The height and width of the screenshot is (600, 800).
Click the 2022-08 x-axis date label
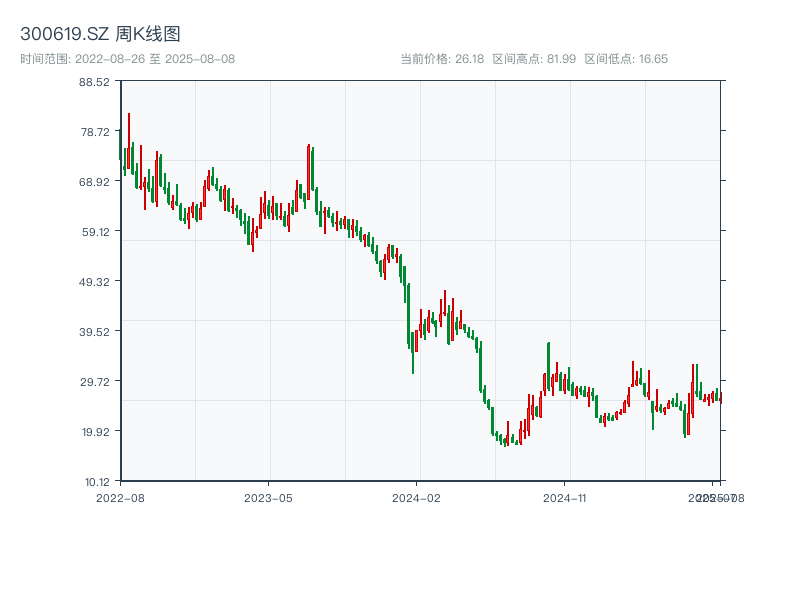coord(120,497)
